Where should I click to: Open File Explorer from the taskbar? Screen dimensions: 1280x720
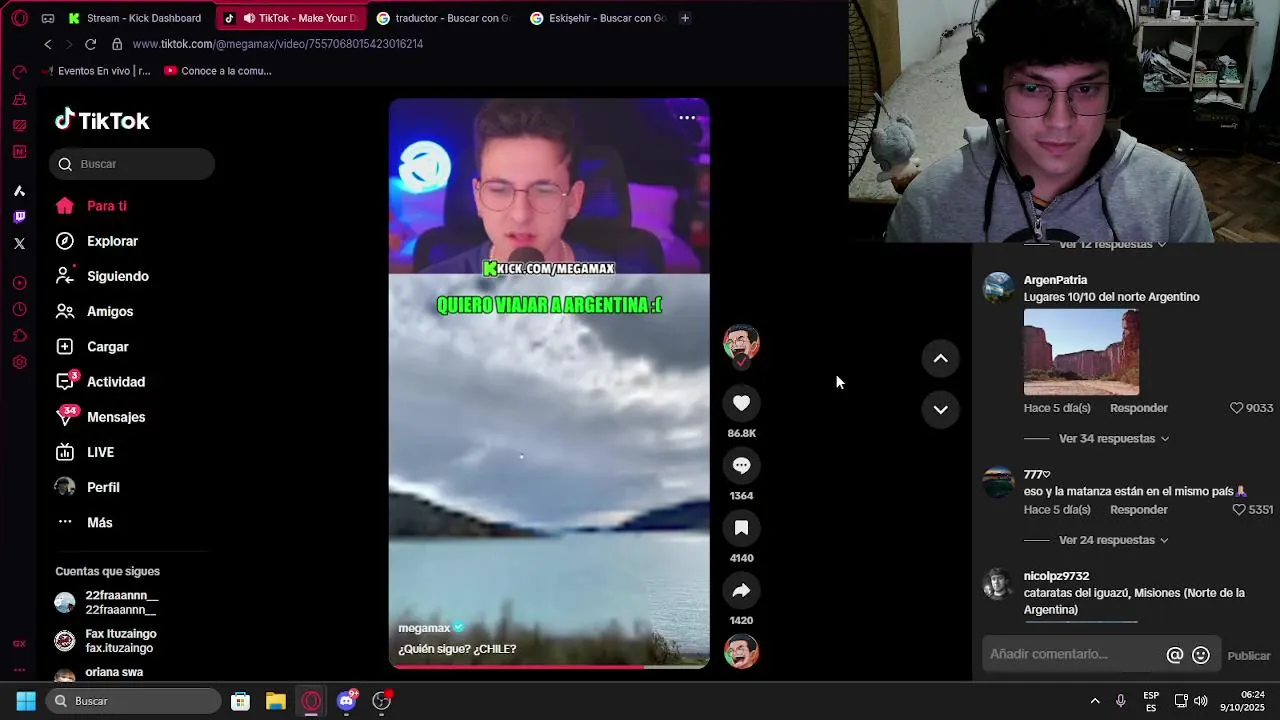[275, 701]
